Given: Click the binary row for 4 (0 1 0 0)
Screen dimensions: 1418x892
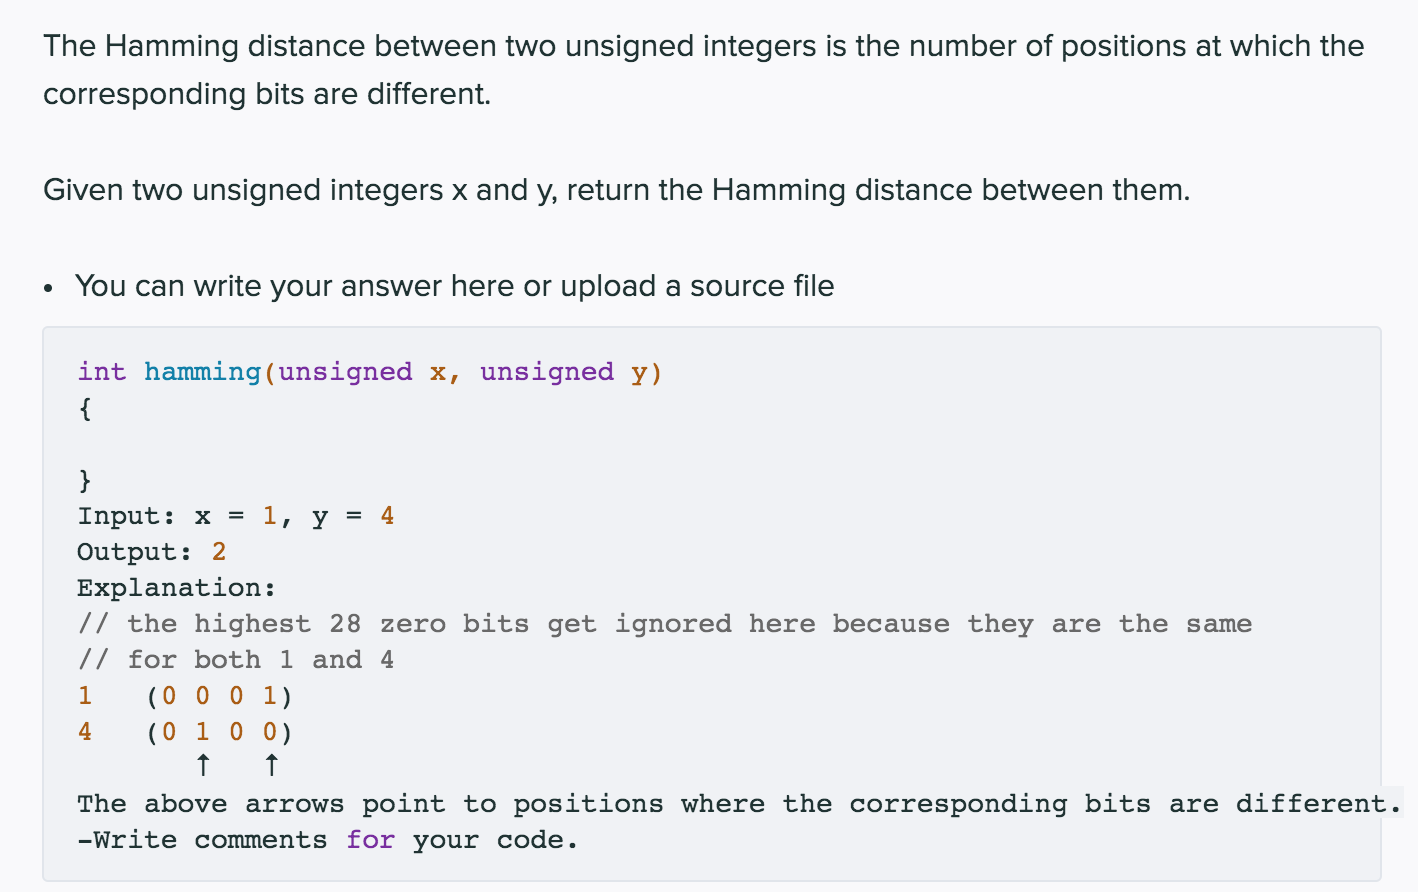Looking at the screenshot, I should click(185, 732).
